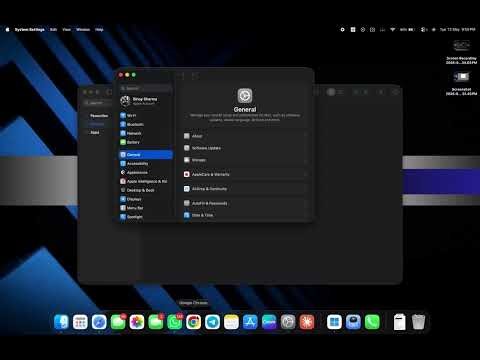This screenshot has width=480, height=360.
Task: Open the System Settings app menu
Action: (30, 30)
